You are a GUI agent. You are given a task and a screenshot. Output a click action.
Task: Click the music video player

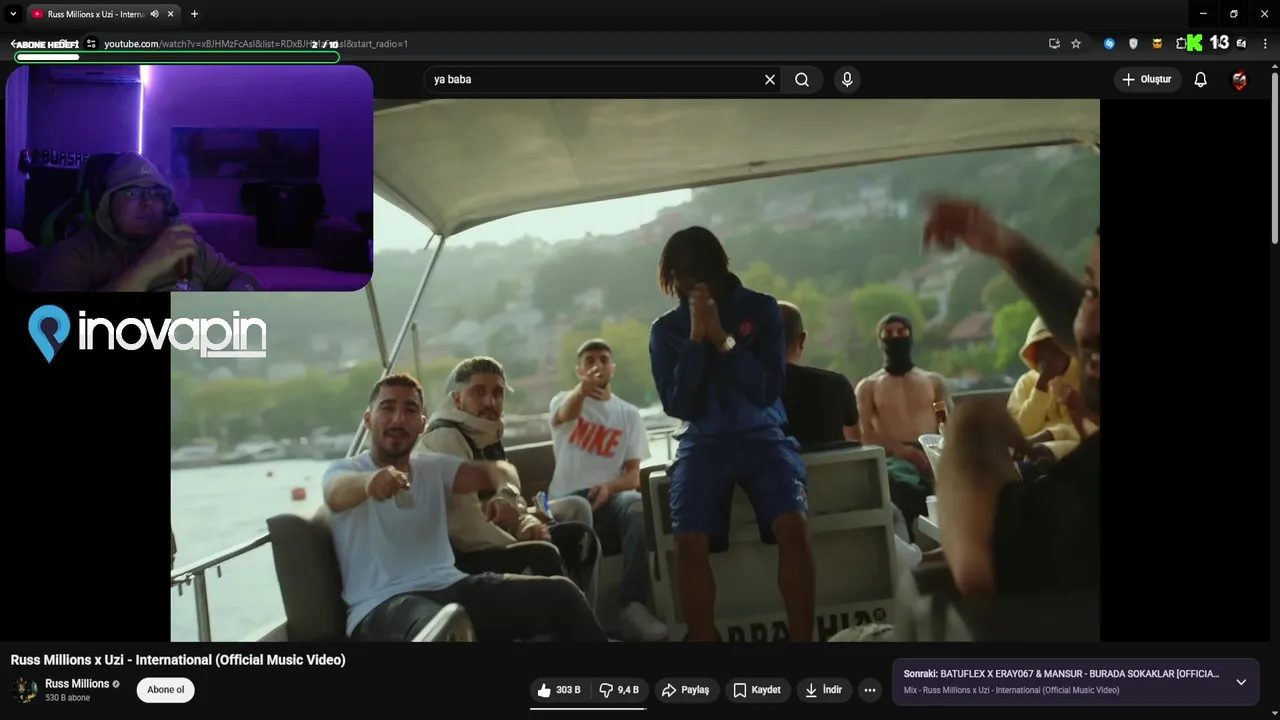click(635, 370)
